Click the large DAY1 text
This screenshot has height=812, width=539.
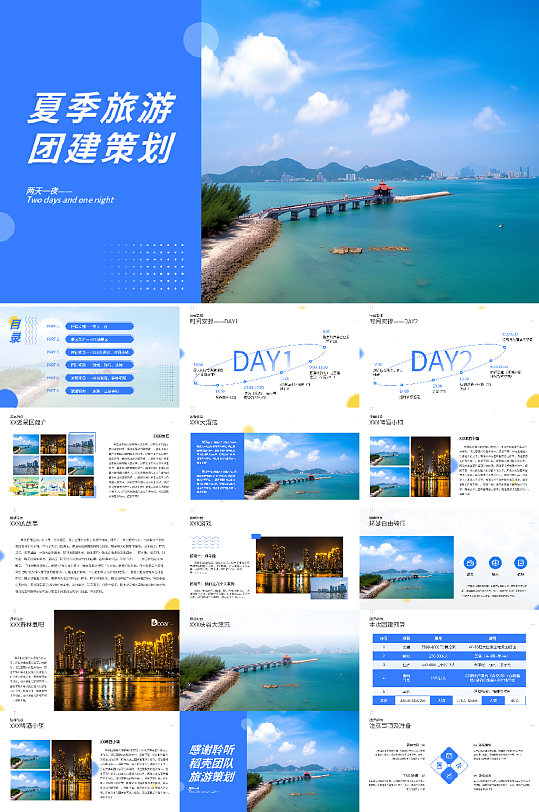point(263,361)
